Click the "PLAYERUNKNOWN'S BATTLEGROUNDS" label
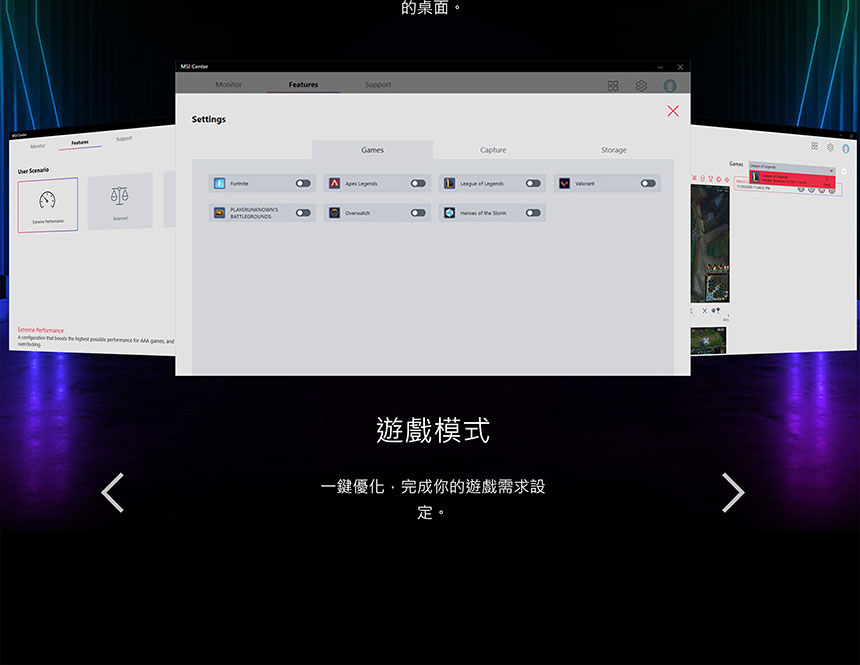Viewport: 860px width, 665px height. (254, 213)
